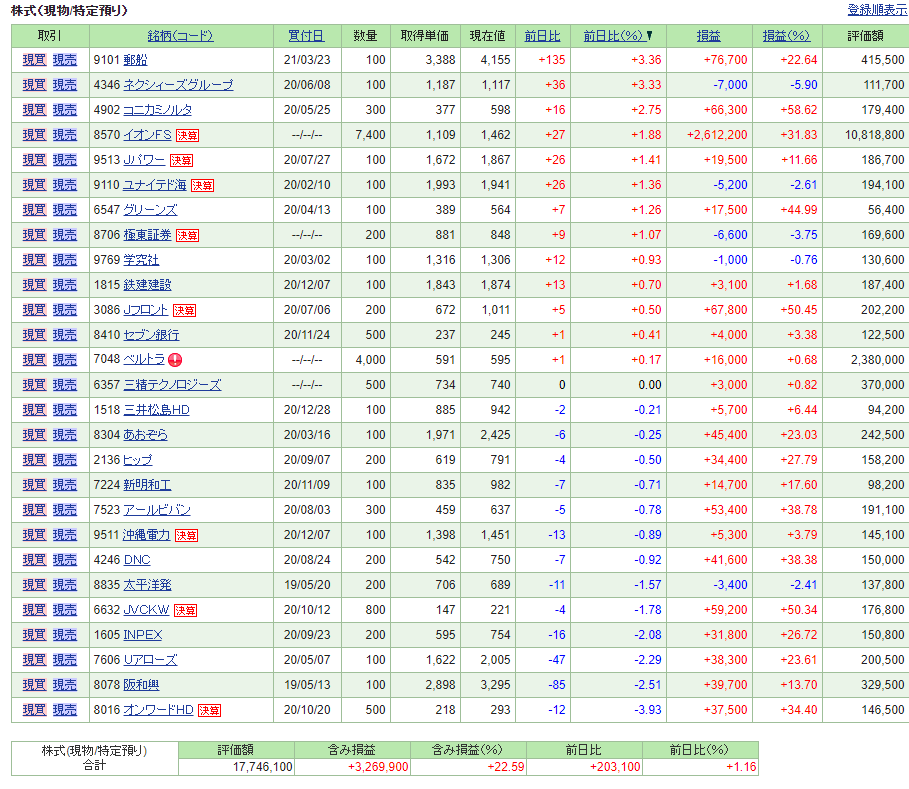Sort by 前日比(%) descending arrow

click(650, 36)
